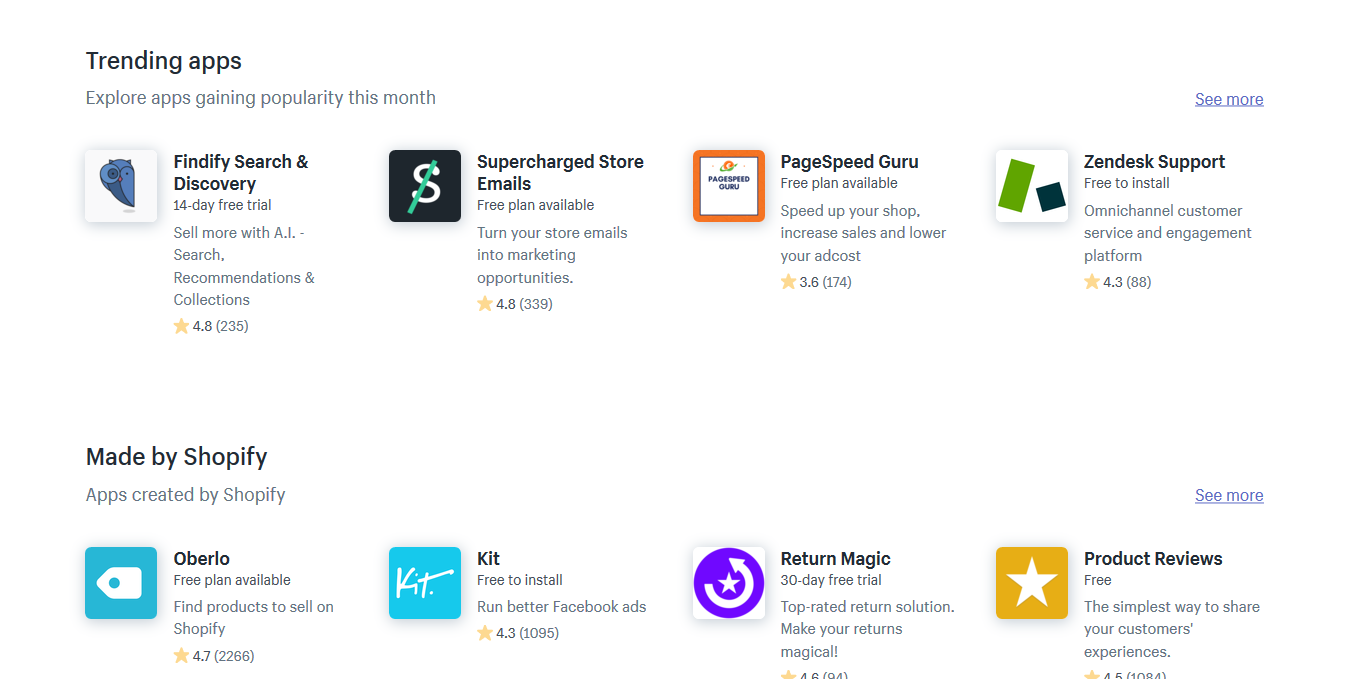The image size is (1349, 679).
Task: Open the Zendesk Support logo icon
Action: 1032,186
